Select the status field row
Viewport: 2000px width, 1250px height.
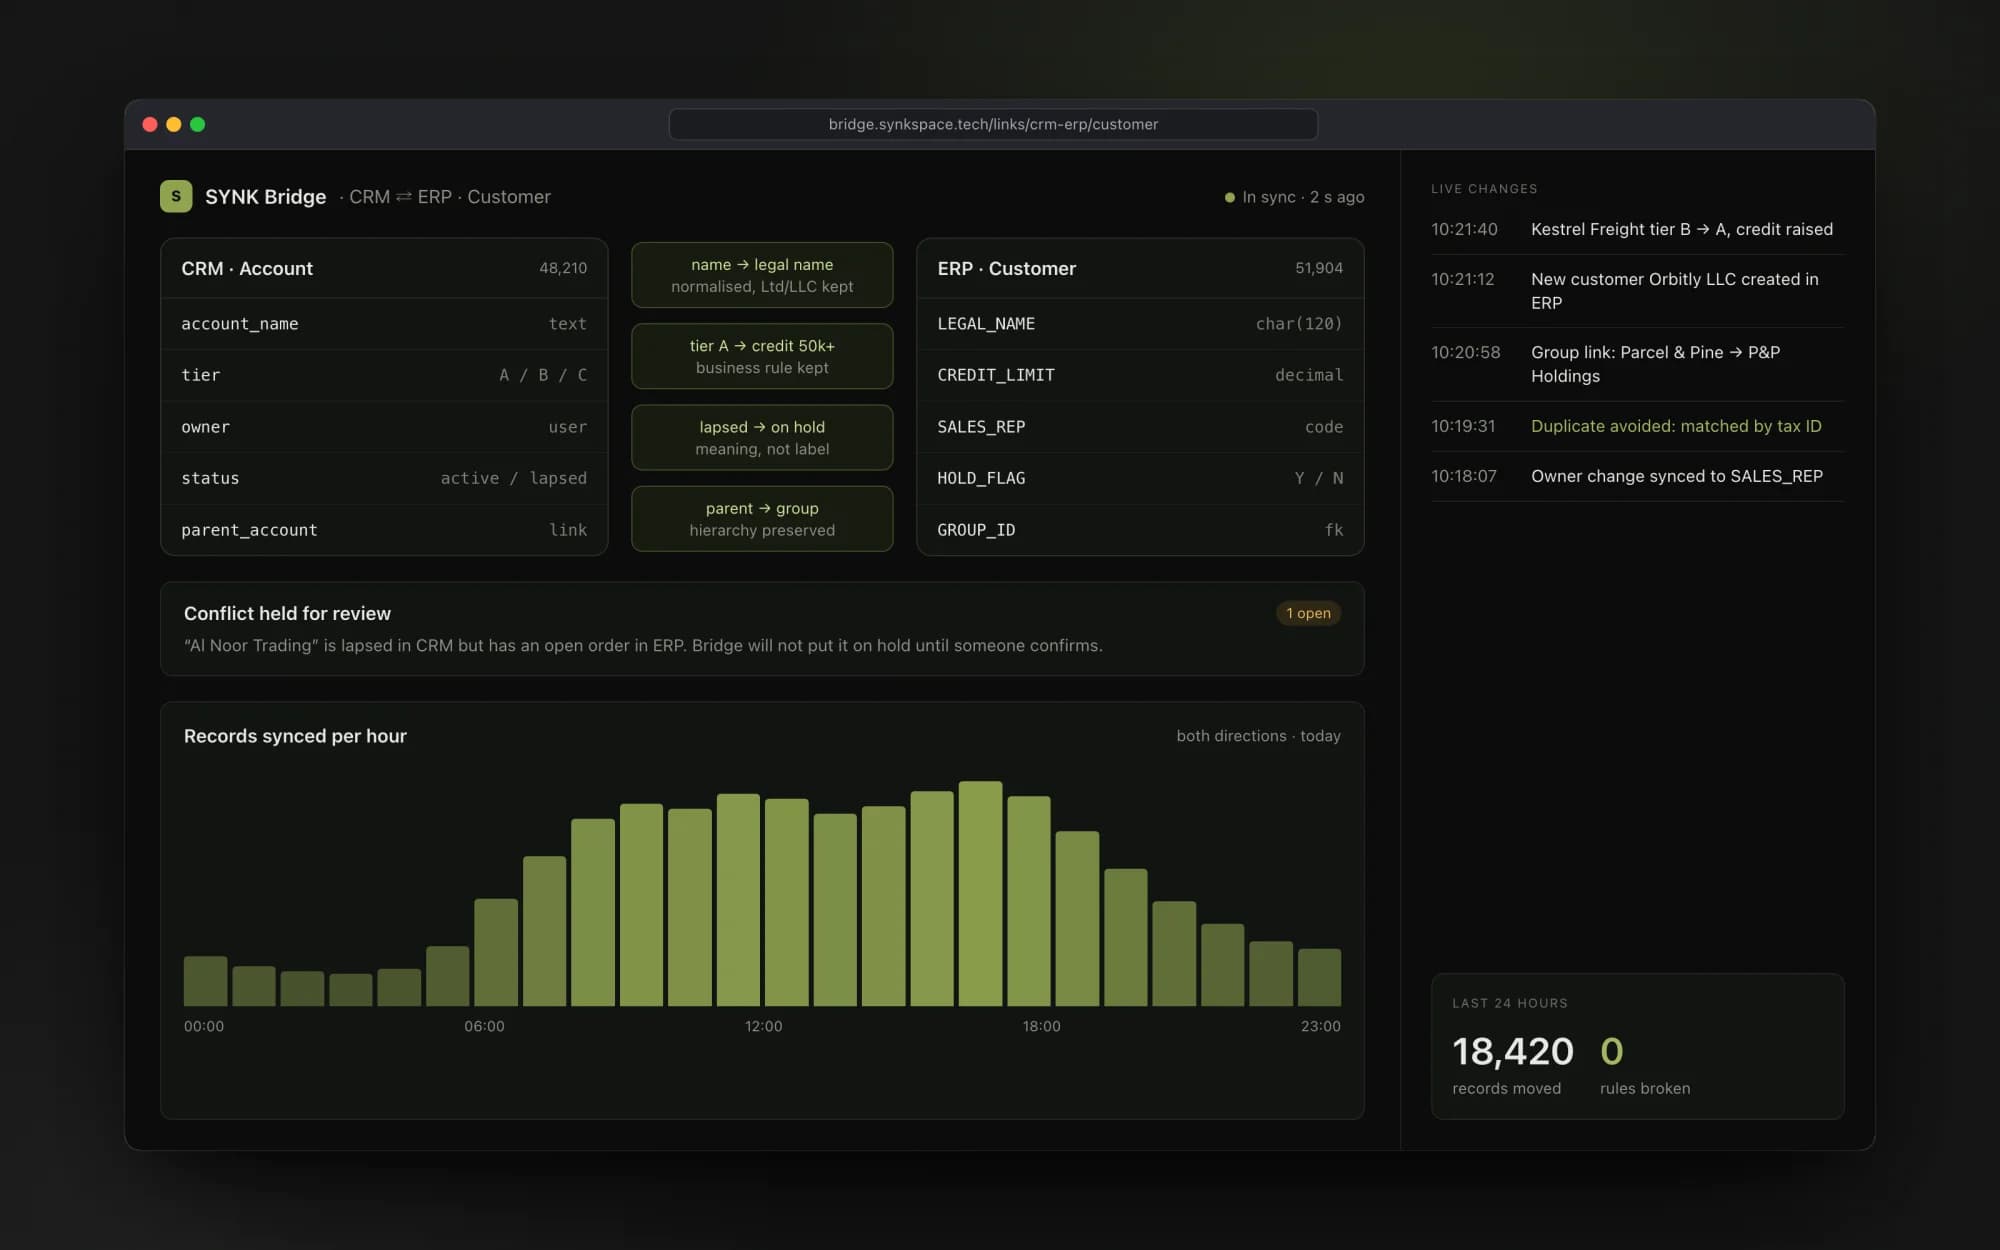pos(384,478)
